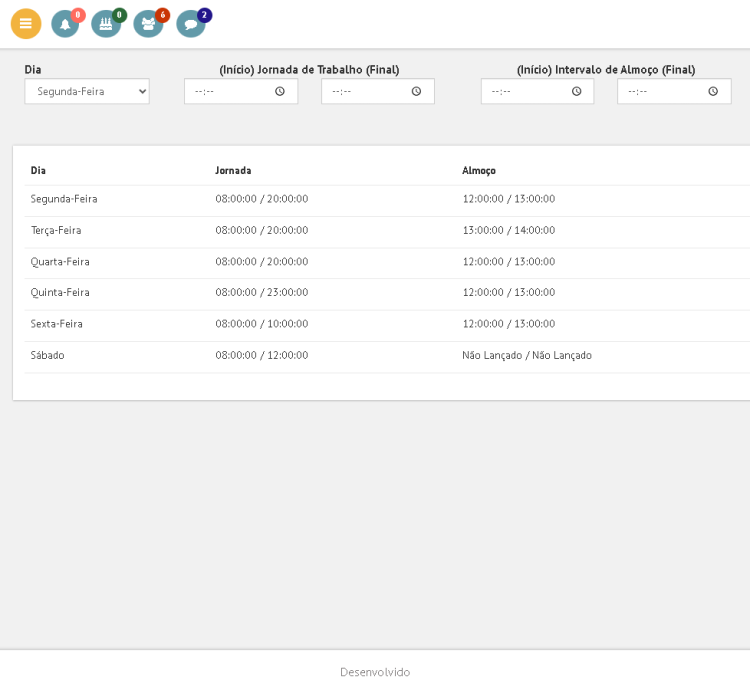Open the users group icon

[x=148, y=24]
